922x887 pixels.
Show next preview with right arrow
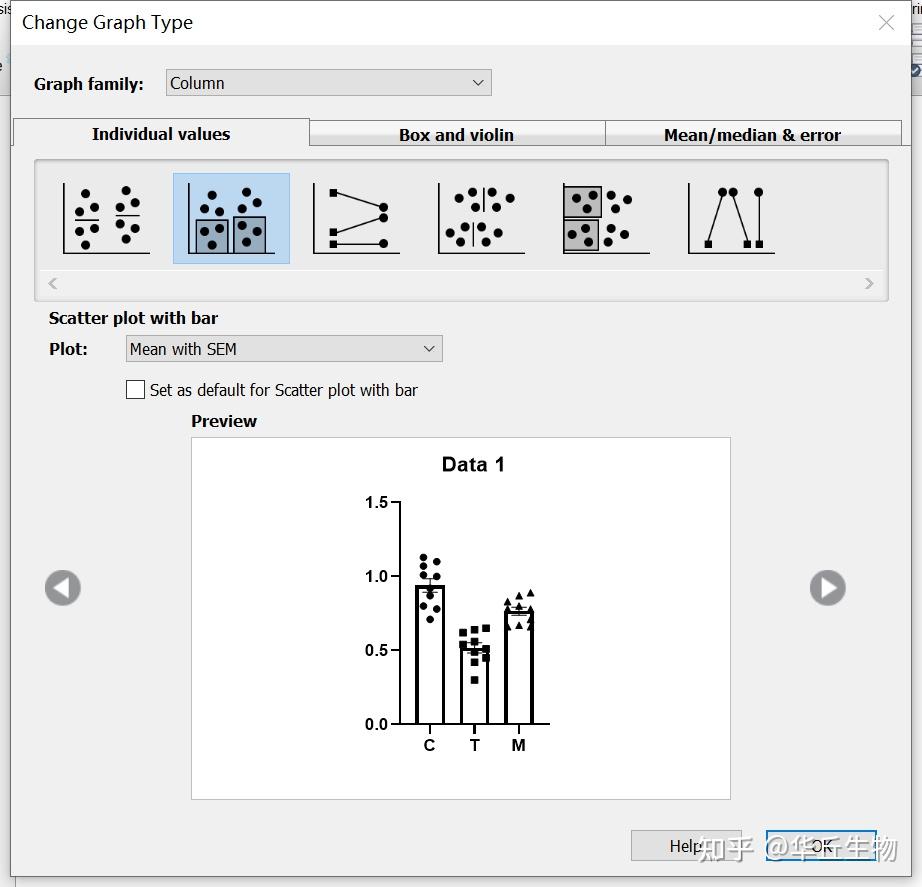pos(827,588)
